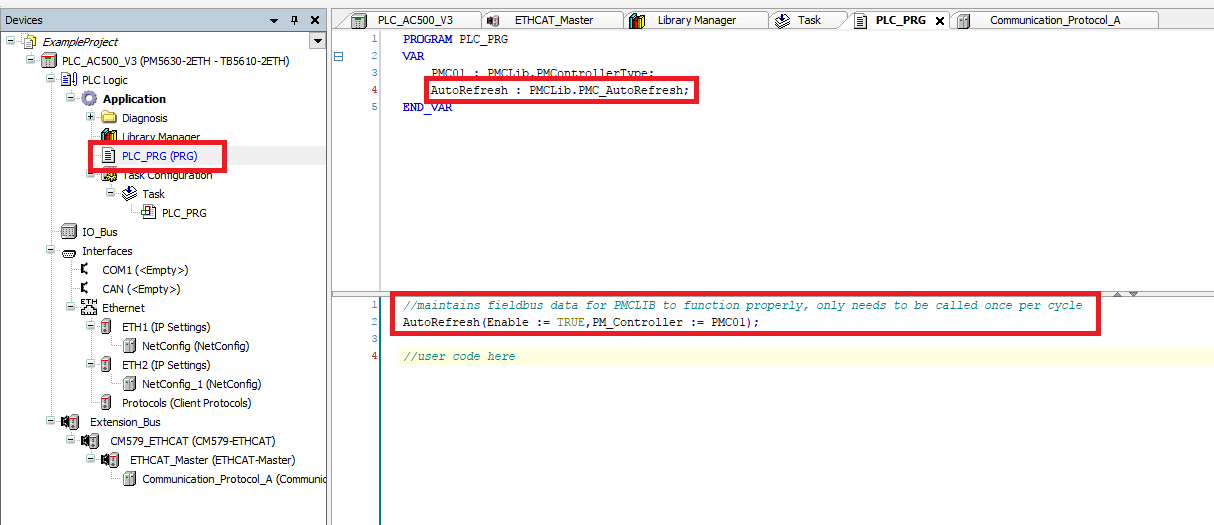1214x525 pixels.
Task: Click the PLC Logic icon in tree
Action: [x=69, y=80]
